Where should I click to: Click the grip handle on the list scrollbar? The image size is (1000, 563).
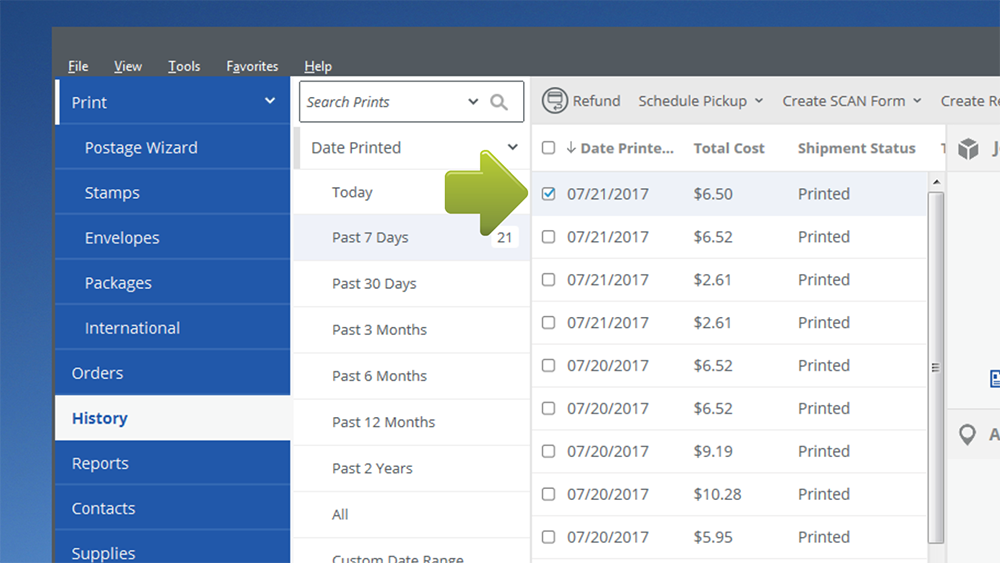click(936, 367)
